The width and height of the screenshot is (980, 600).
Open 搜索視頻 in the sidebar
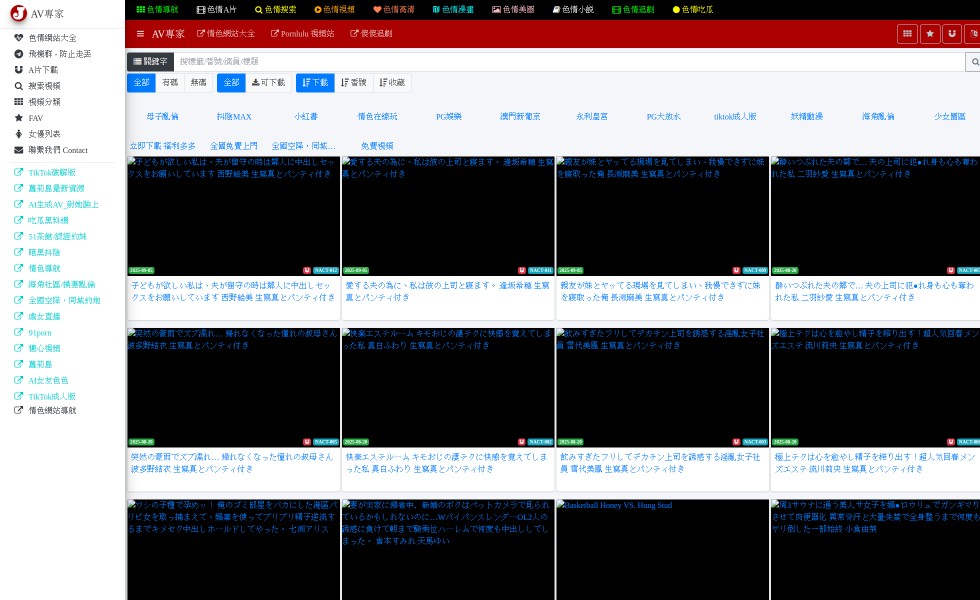(x=43, y=86)
